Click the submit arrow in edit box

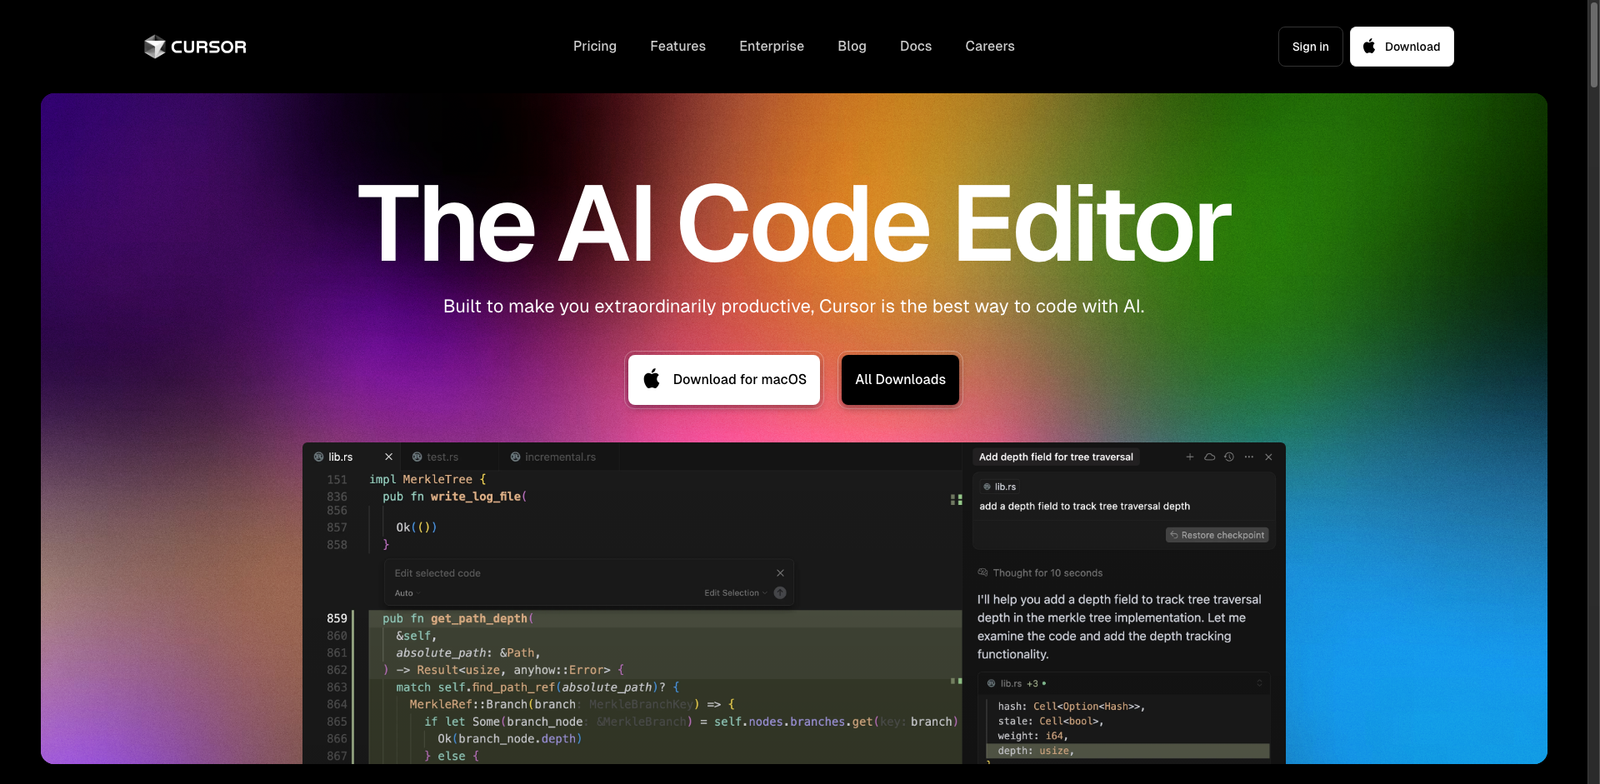click(780, 593)
